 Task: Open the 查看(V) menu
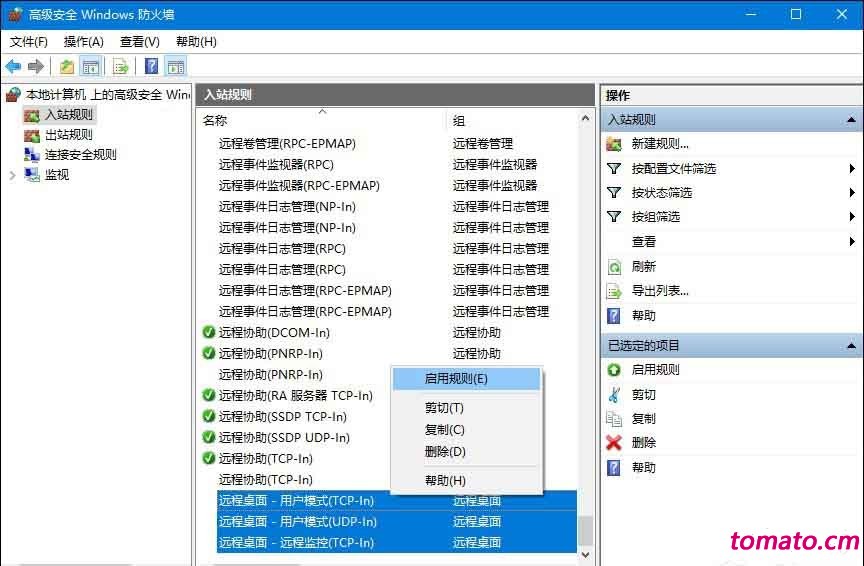139,42
